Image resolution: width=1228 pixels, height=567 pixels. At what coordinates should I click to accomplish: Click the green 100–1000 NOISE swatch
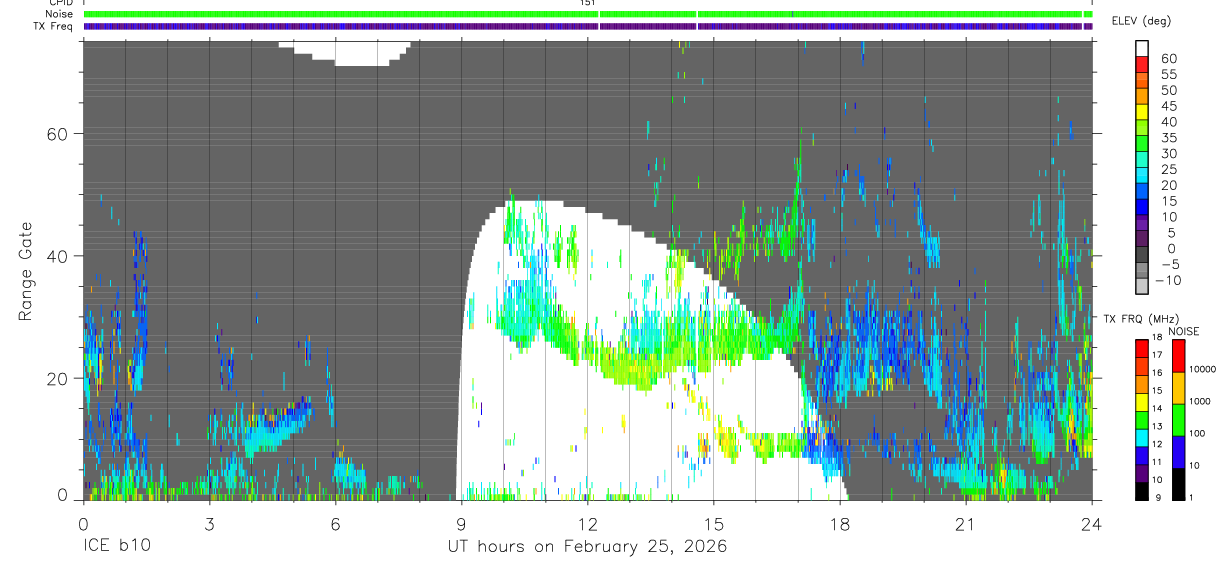pyautogui.click(x=1178, y=420)
